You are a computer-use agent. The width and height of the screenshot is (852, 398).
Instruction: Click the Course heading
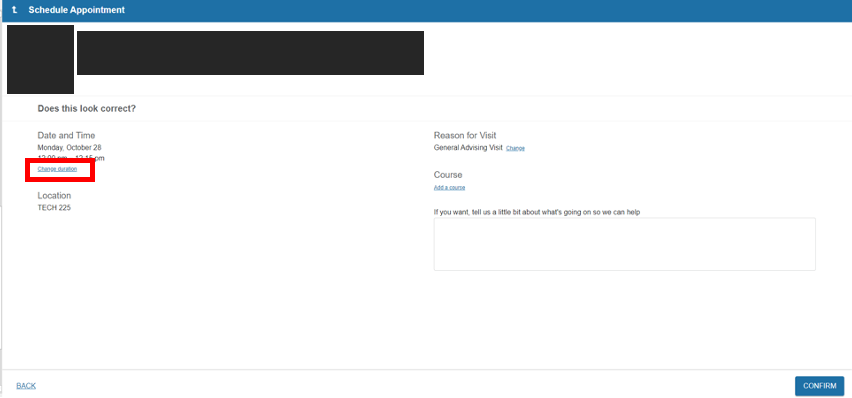[x=448, y=175]
